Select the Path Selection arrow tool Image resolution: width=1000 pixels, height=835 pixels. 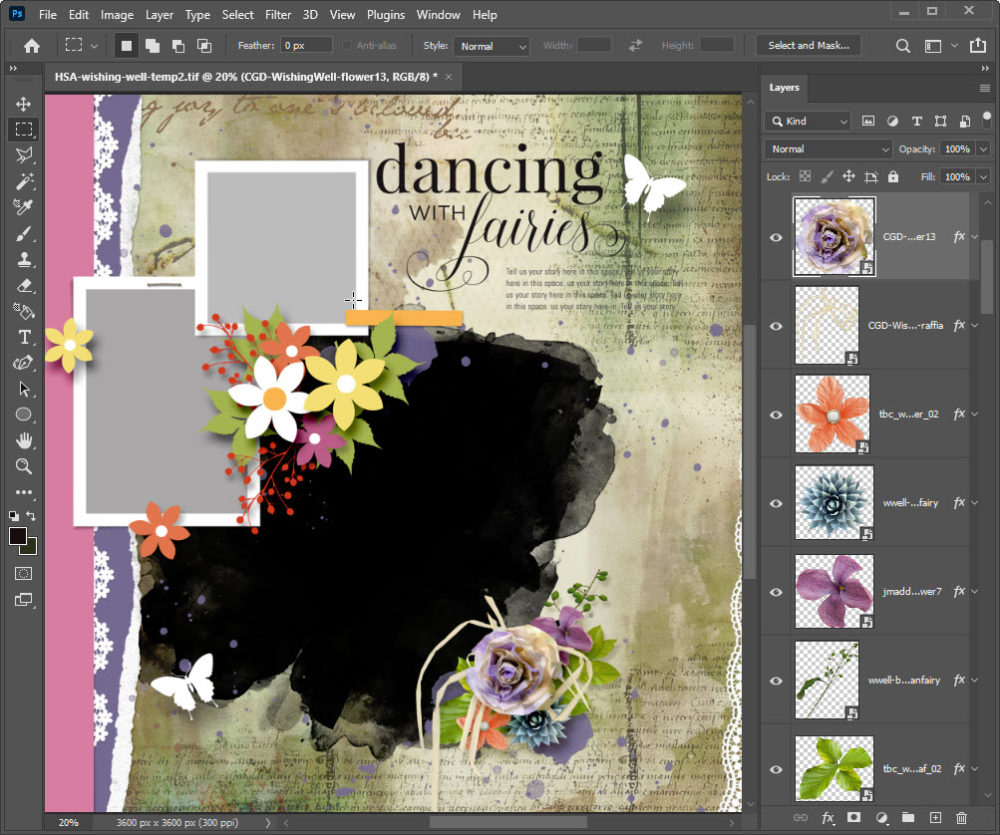point(24,388)
